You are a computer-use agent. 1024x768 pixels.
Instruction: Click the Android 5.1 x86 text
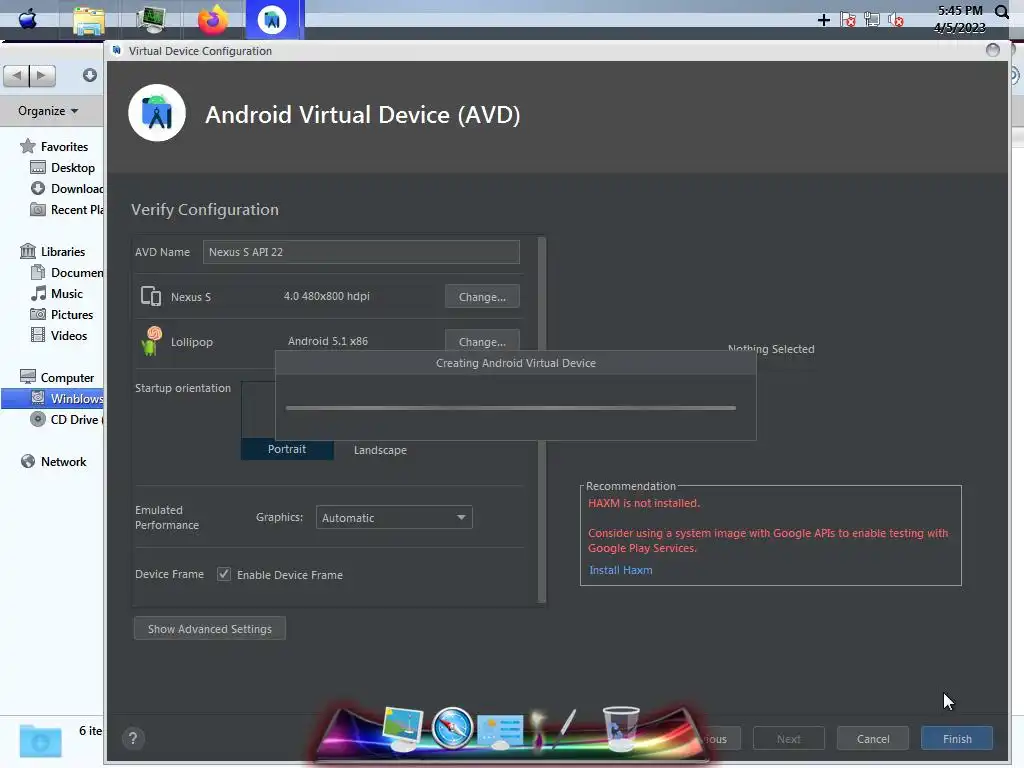click(328, 341)
